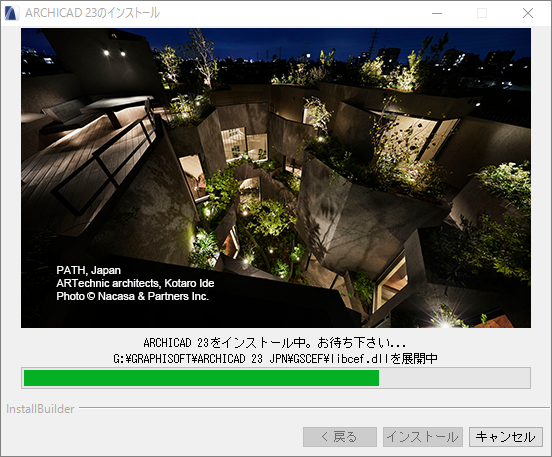Click the grayed-out インストール button
552x457 pixels.
tap(422, 437)
